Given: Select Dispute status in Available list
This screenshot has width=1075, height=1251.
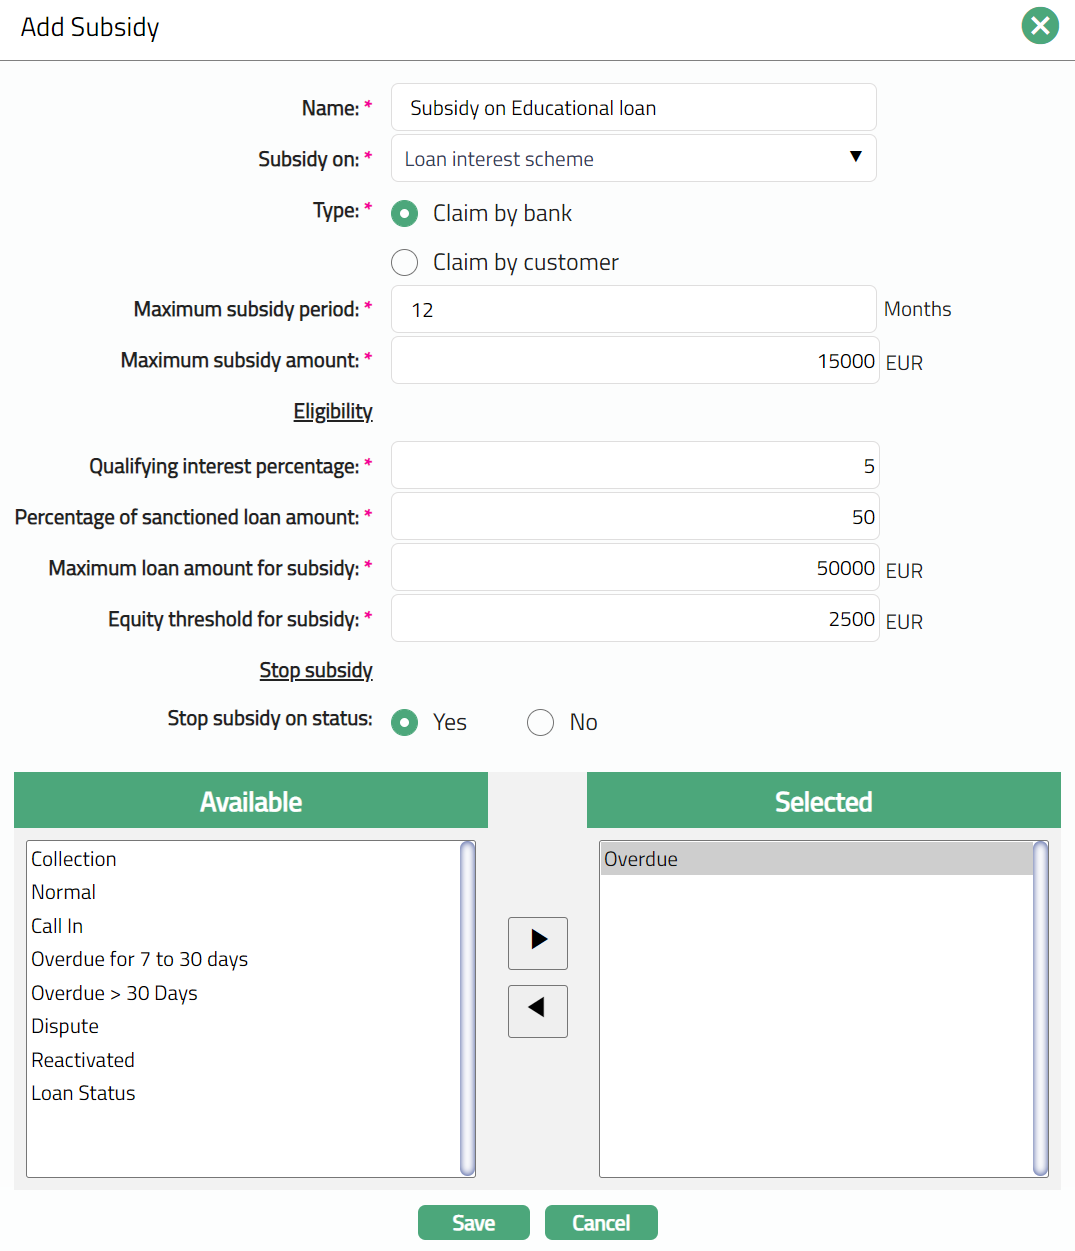Looking at the screenshot, I should (65, 1026).
